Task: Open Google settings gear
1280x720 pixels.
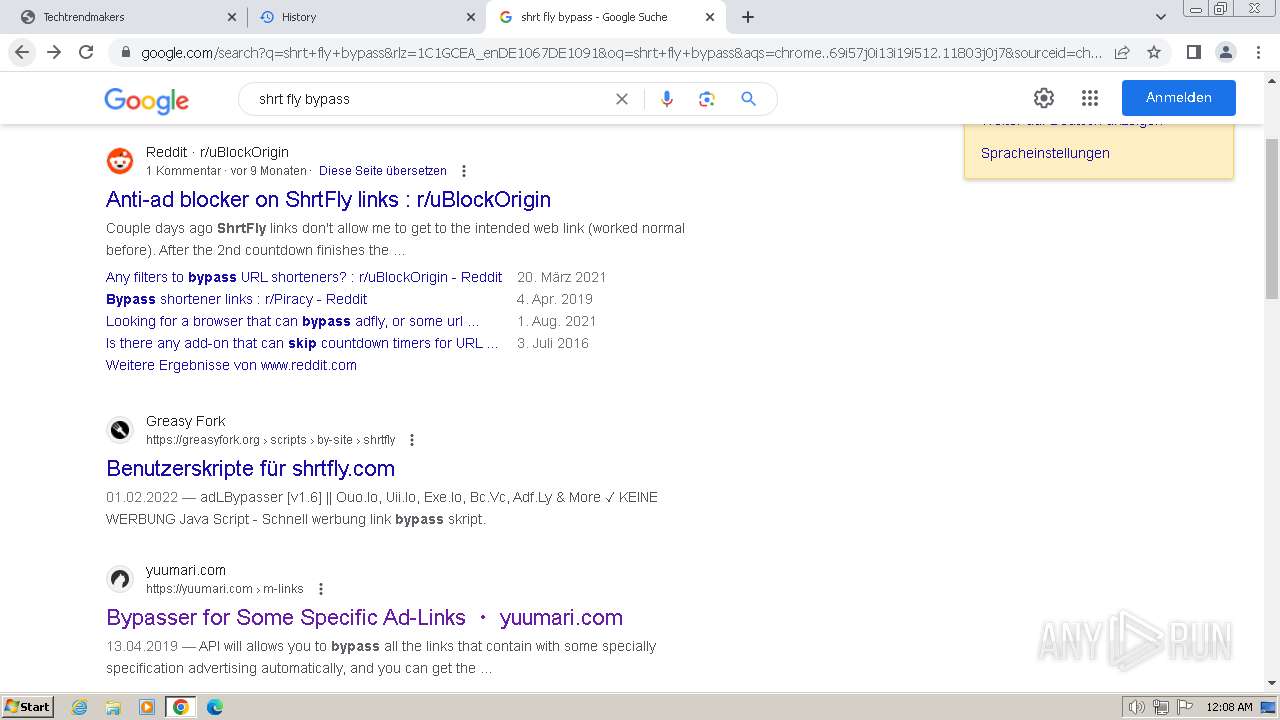Action: point(1044,98)
